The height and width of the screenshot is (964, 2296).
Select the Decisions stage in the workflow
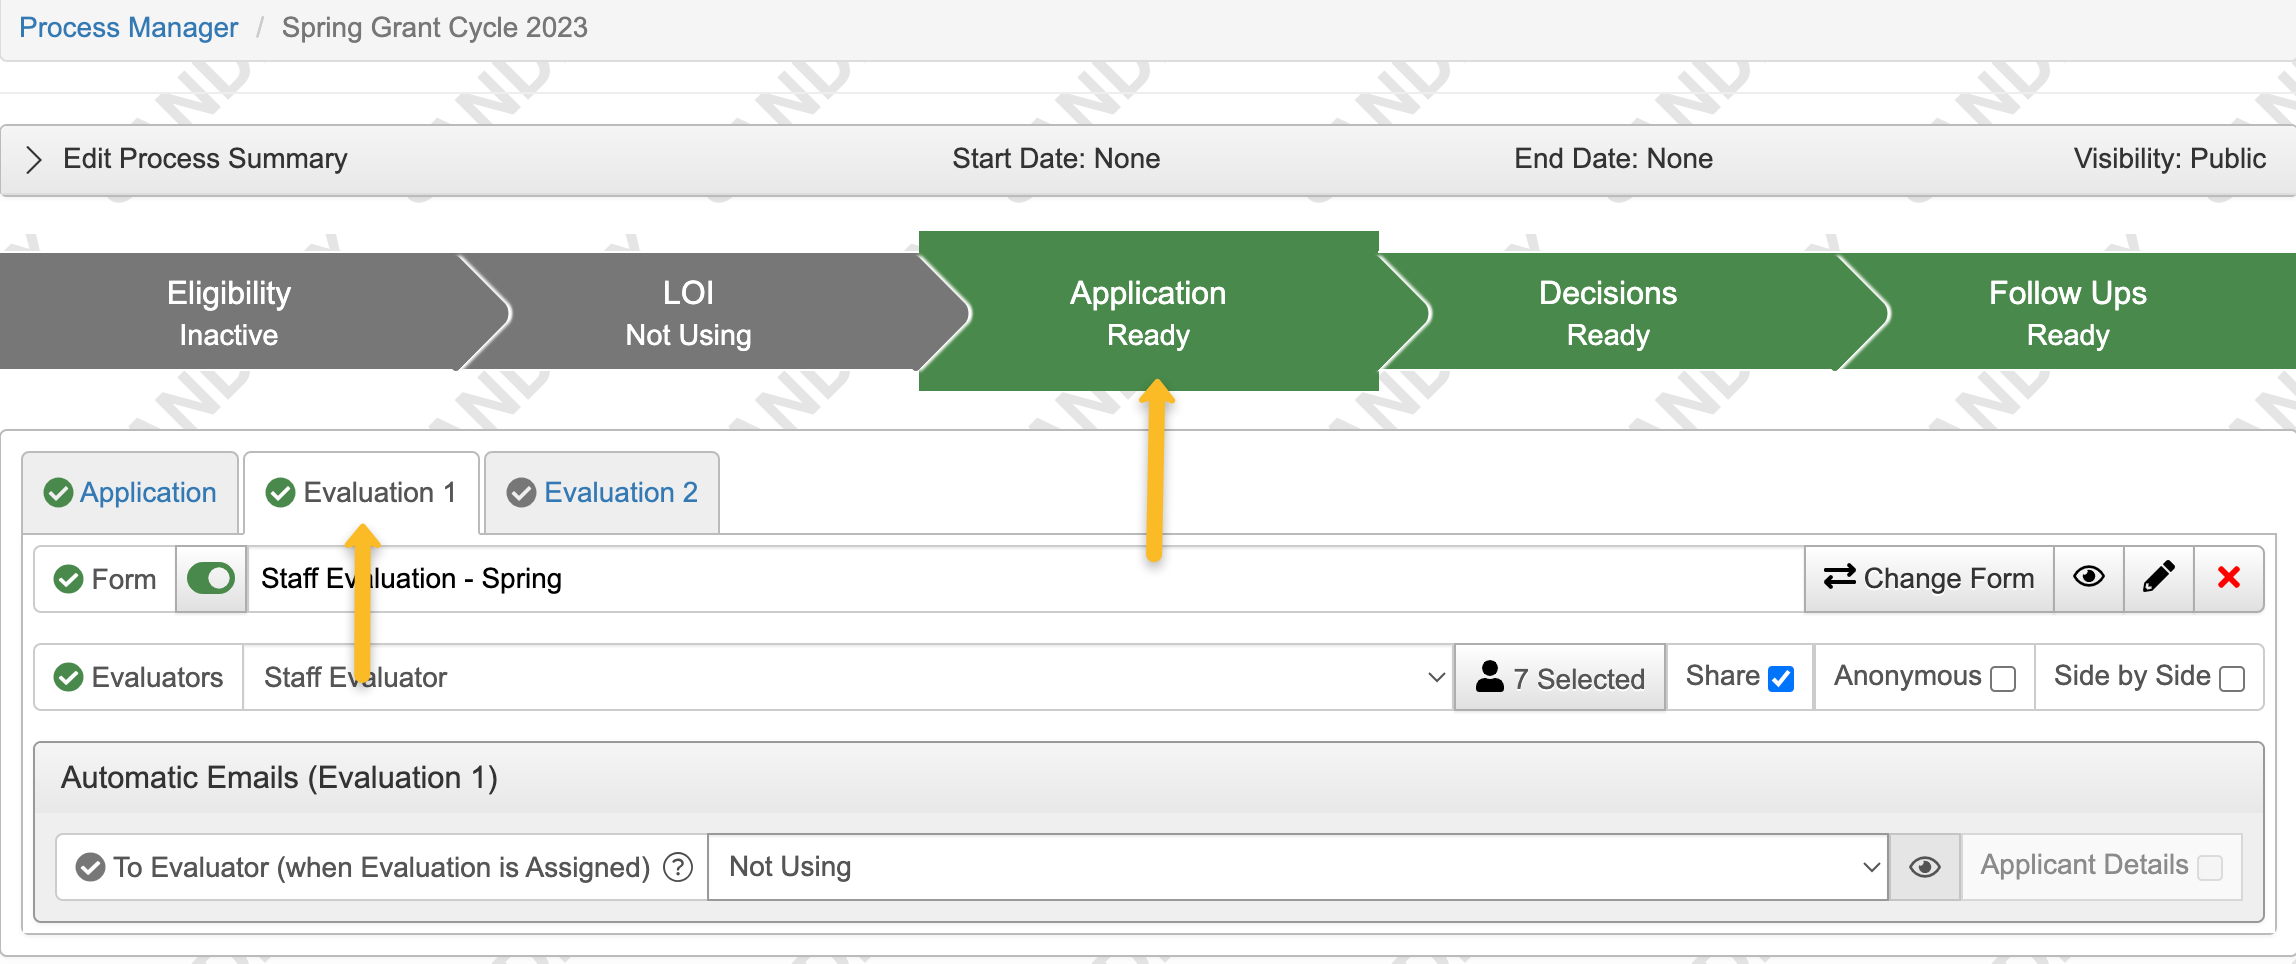tap(1607, 311)
